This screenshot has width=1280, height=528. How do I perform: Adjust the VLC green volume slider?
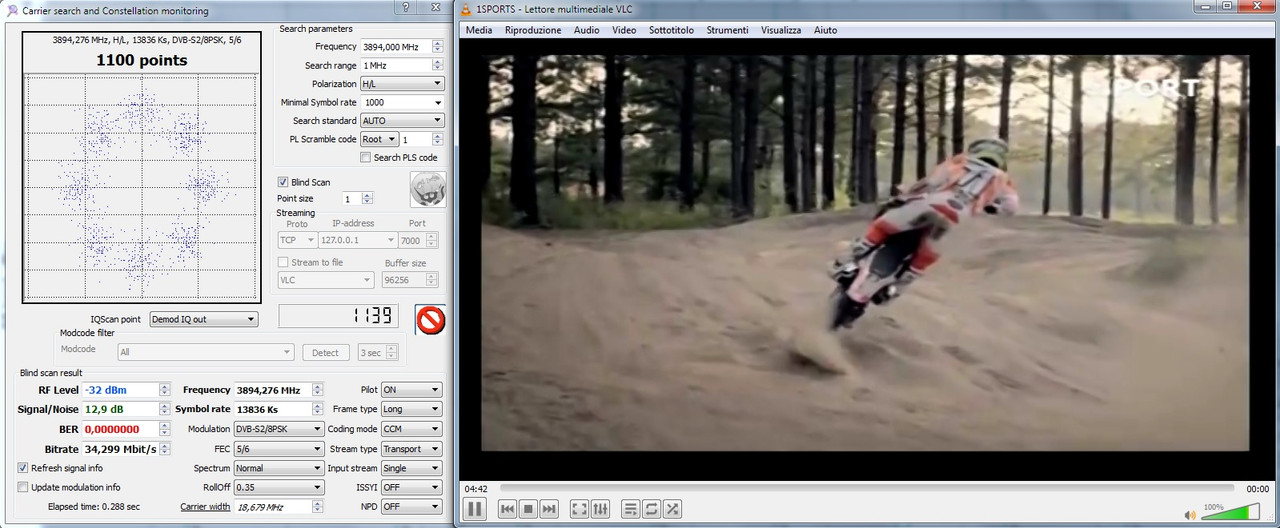pyautogui.click(x=1230, y=514)
